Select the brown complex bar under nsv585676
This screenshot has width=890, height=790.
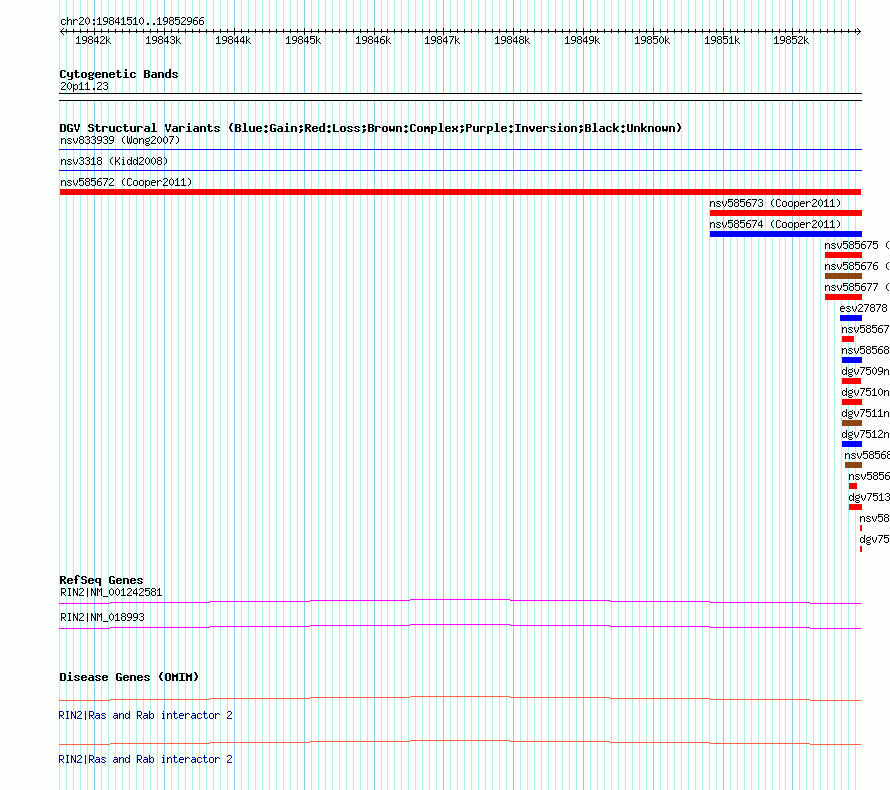point(843,276)
